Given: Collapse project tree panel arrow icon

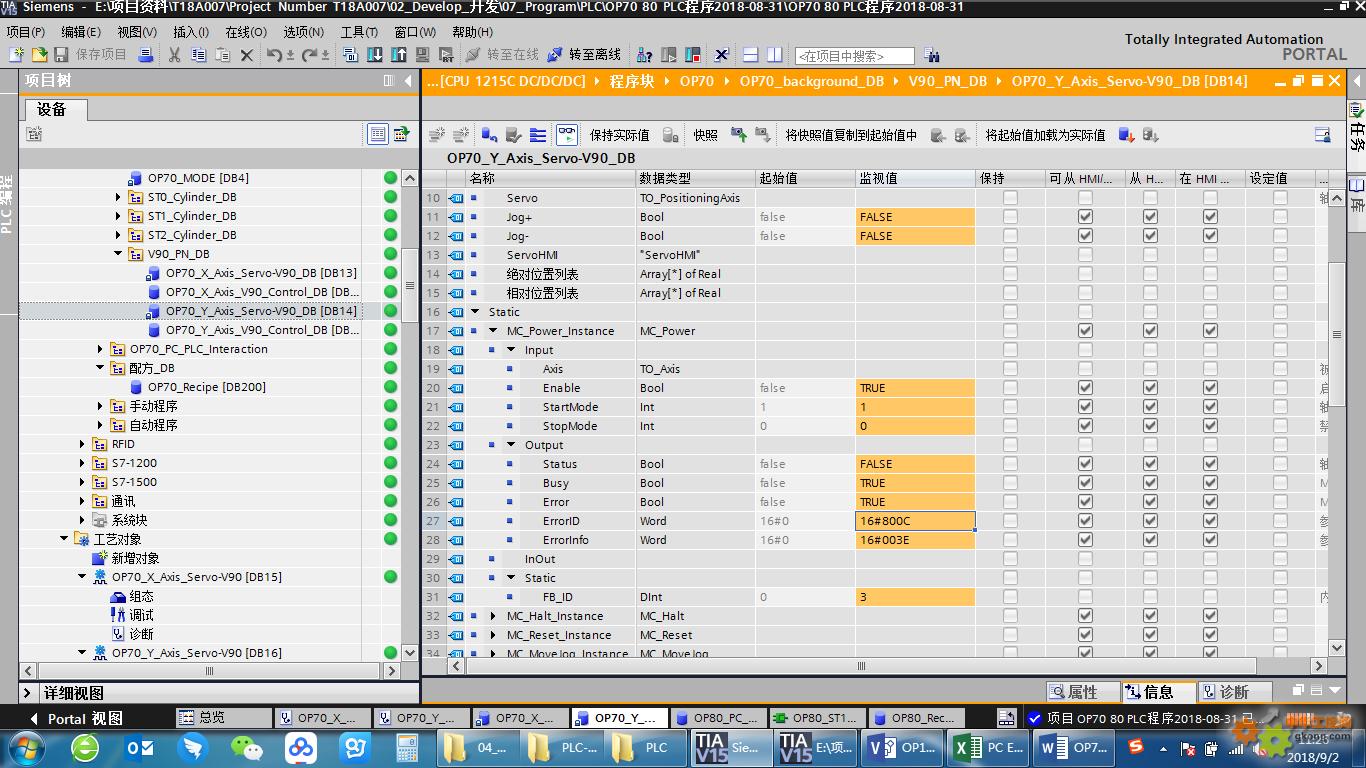Looking at the screenshot, I should [x=406, y=81].
